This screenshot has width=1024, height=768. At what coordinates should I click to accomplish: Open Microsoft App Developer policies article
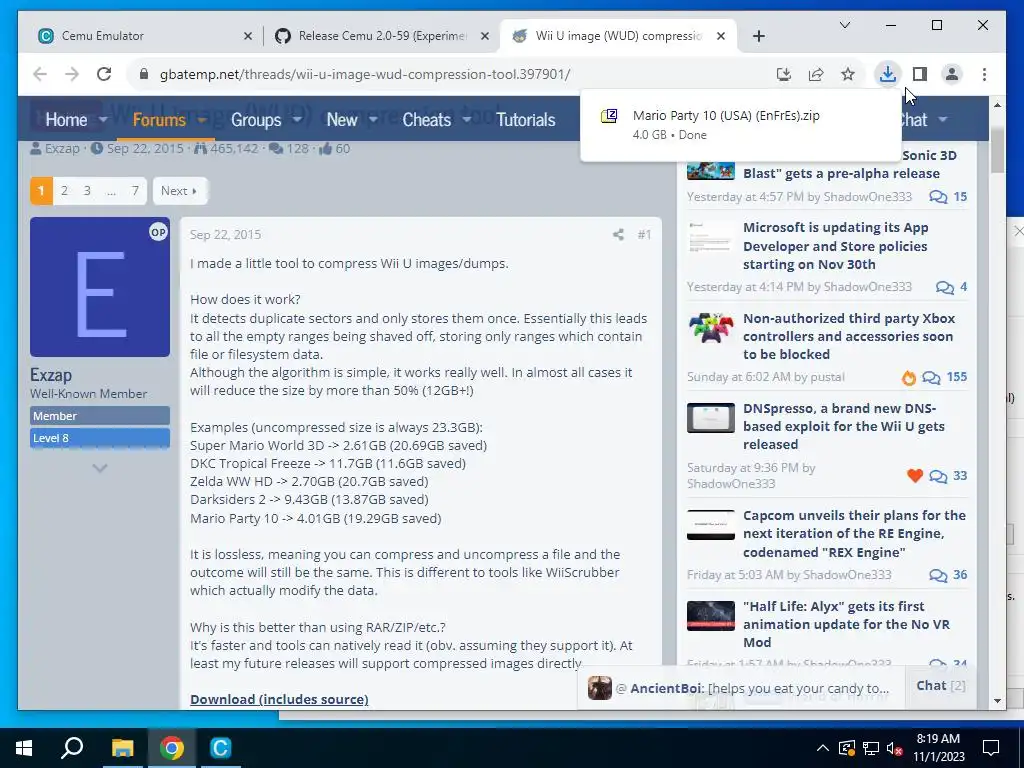coord(835,246)
